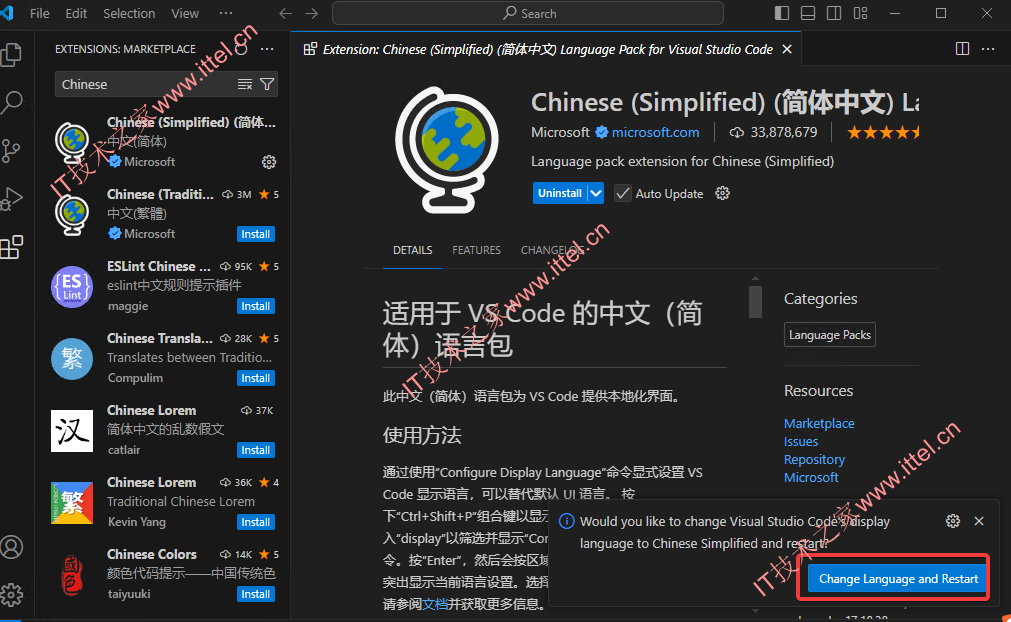Viewport: 1011px width, 622px height.
Task: Select the Extensions icon in activity bar
Action: pyautogui.click(x=12, y=247)
